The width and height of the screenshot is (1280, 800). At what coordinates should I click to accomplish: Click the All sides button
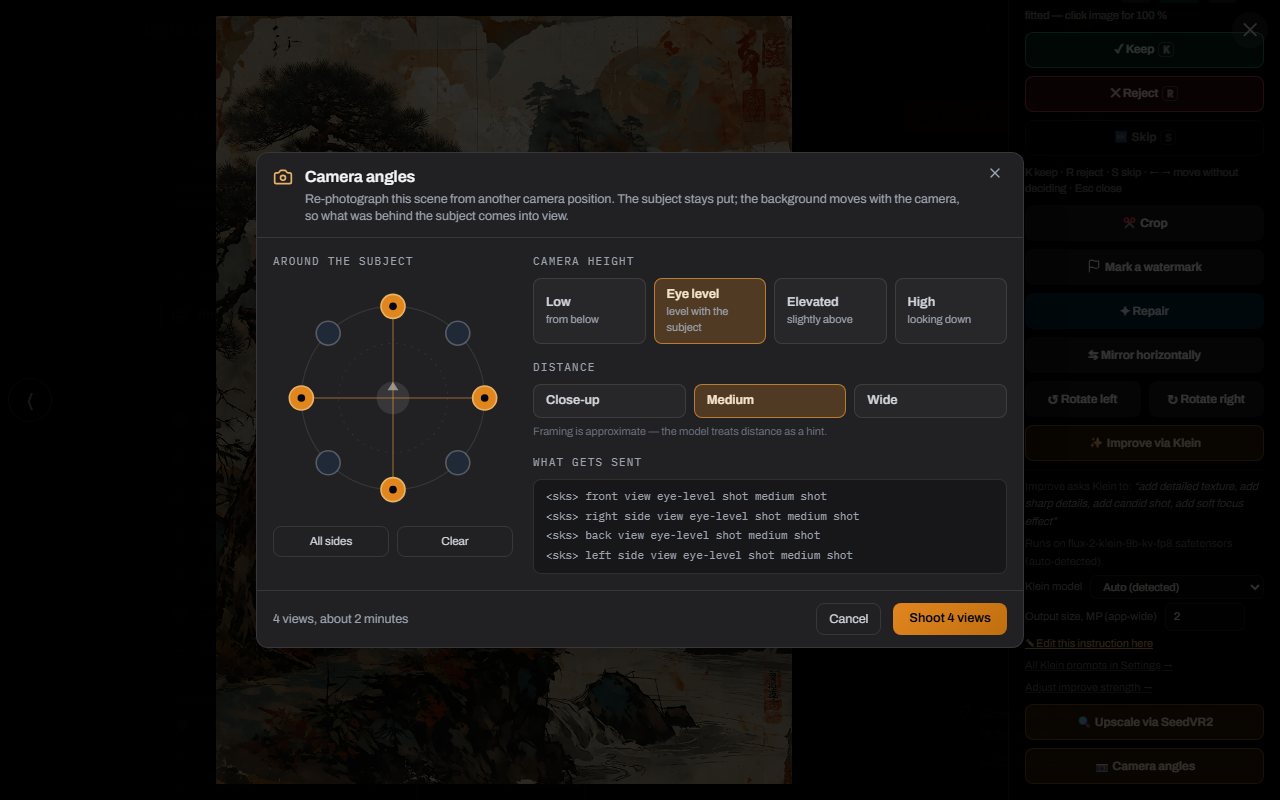pos(331,541)
